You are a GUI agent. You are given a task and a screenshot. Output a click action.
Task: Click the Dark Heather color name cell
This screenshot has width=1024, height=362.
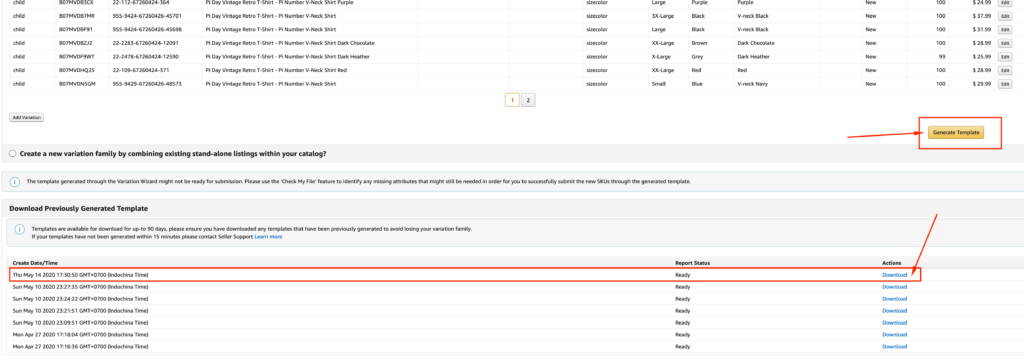click(754, 57)
